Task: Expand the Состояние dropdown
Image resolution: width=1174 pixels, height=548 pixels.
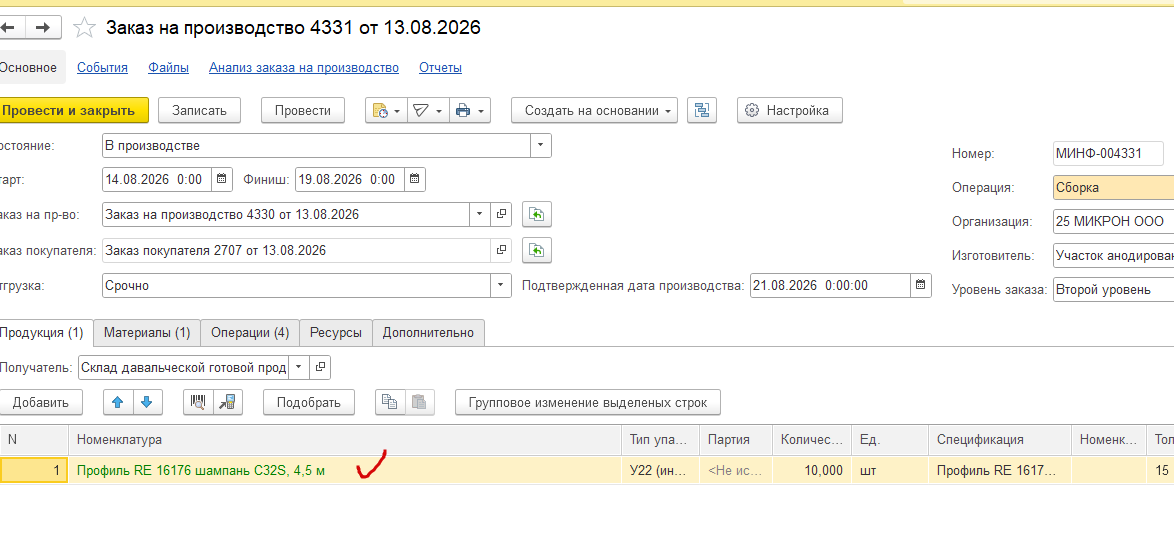Action: click(541, 145)
